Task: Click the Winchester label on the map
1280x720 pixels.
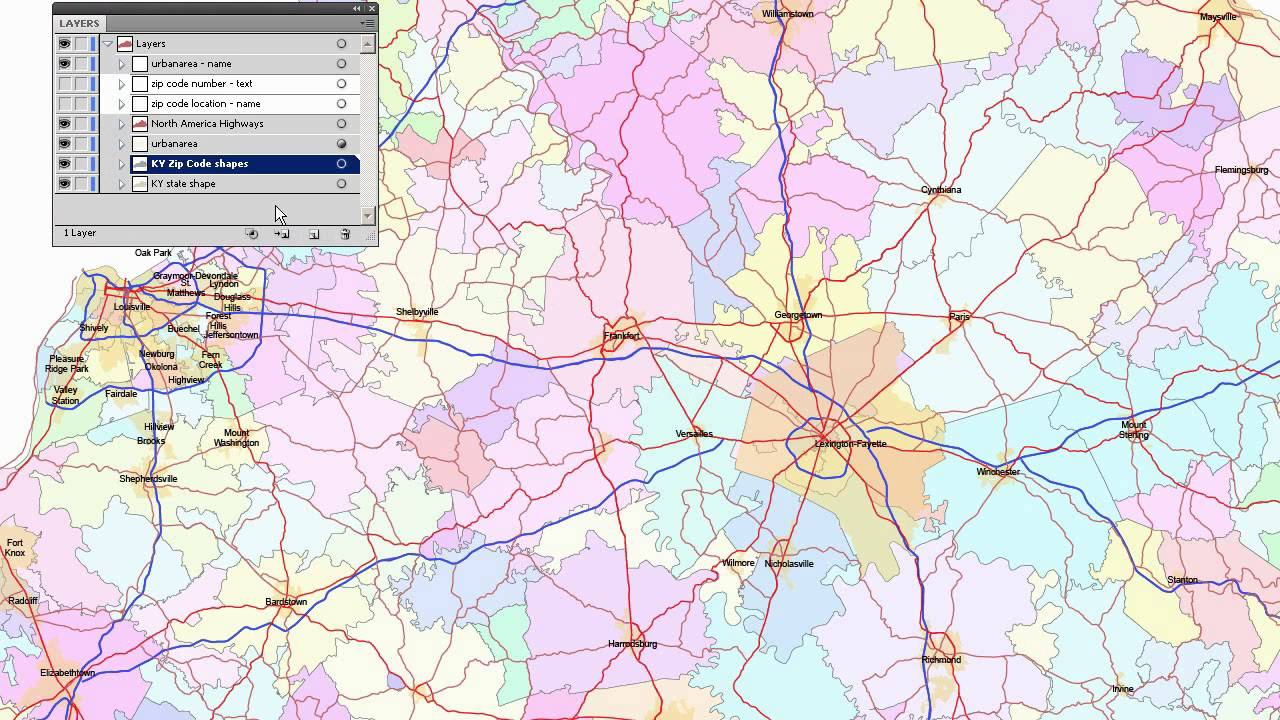Action: pyautogui.click(x=998, y=472)
